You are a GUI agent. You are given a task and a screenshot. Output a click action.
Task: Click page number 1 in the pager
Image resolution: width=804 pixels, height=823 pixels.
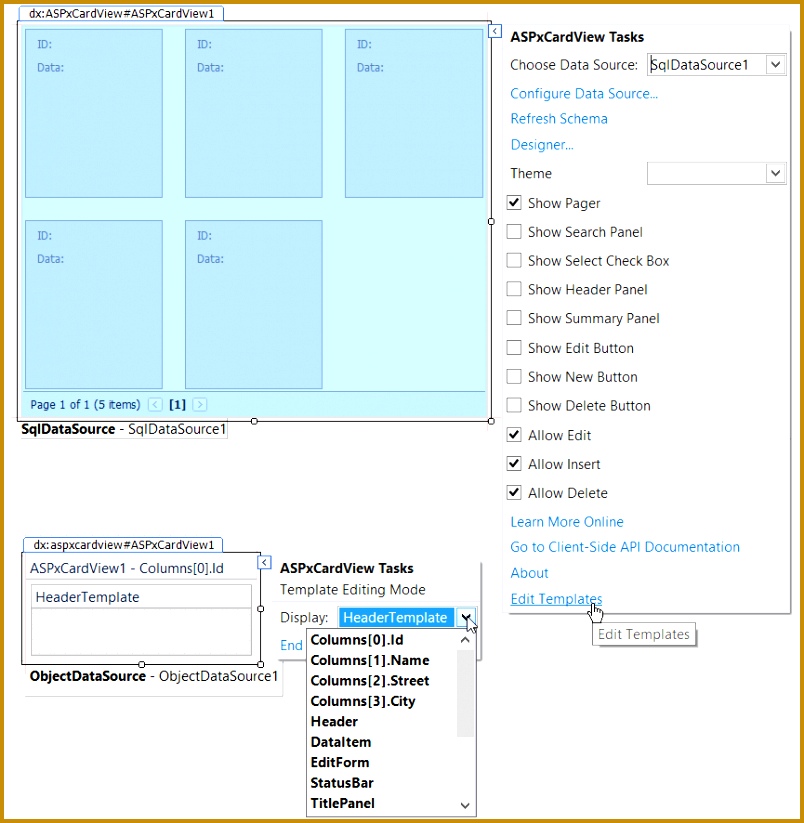177,404
